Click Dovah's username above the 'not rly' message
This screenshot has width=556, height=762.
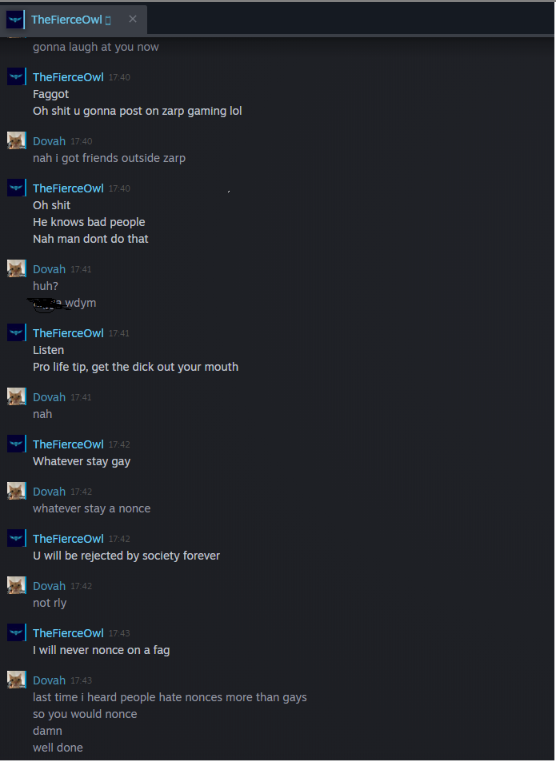(x=49, y=586)
